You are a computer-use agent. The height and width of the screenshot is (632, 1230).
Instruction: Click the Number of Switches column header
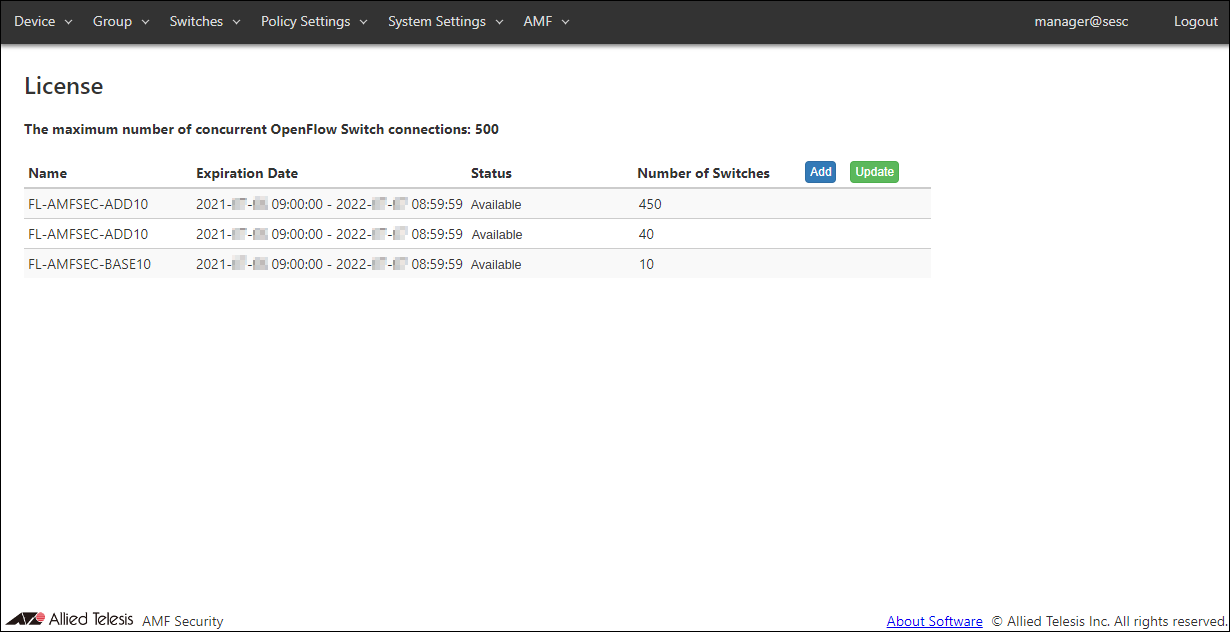point(703,173)
